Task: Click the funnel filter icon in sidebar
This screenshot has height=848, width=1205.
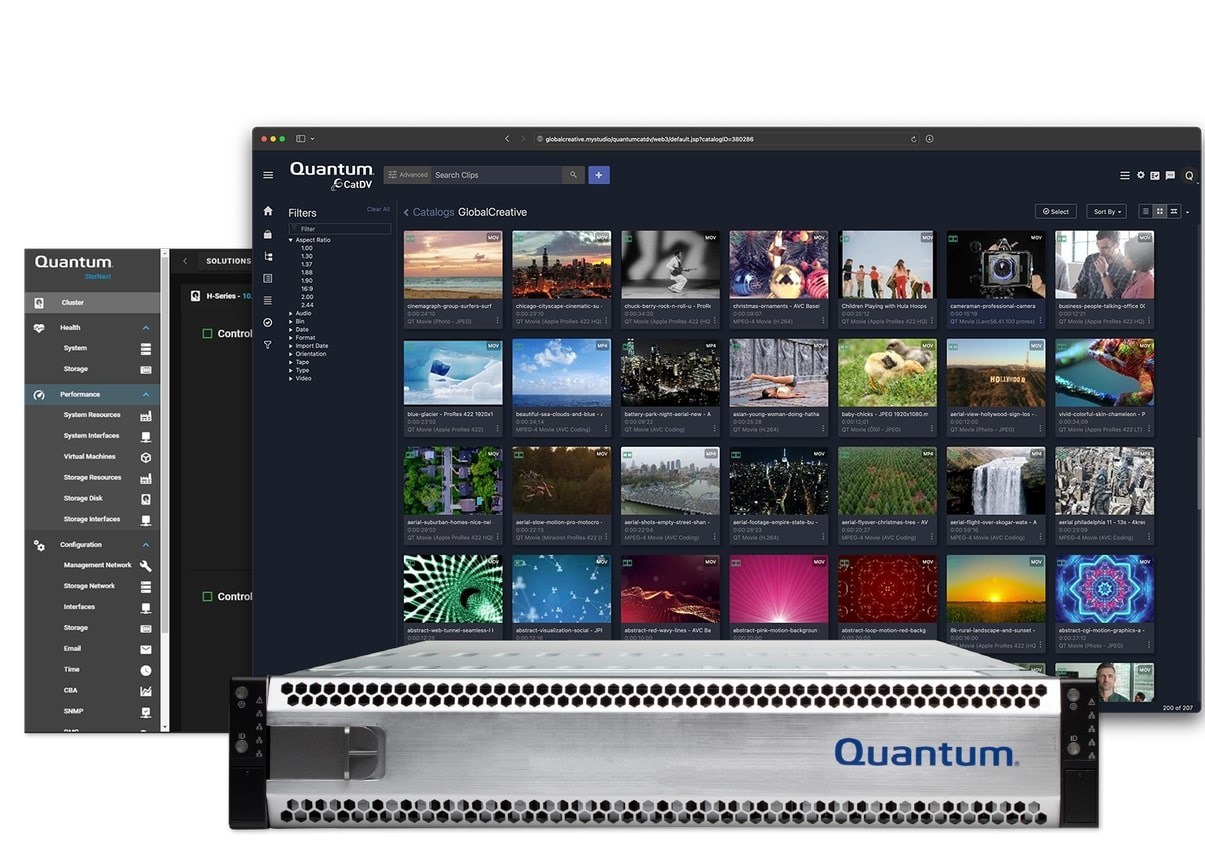Action: tap(268, 344)
